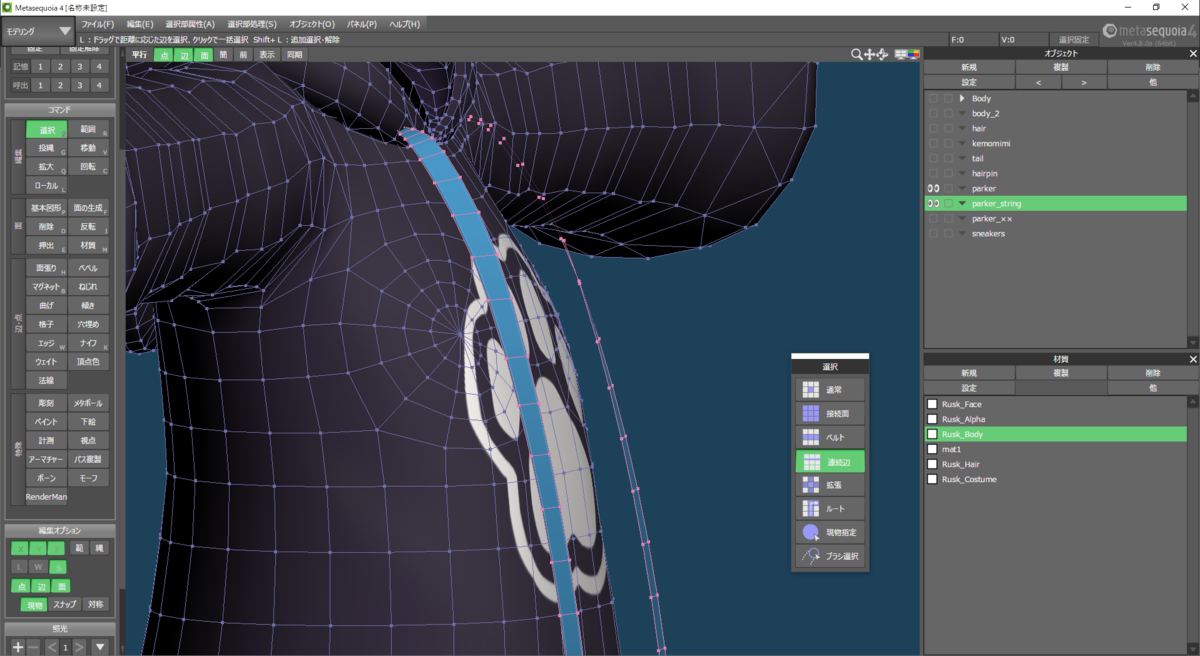Select the 移動 move command
Image resolution: width=1200 pixels, height=656 pixels.
pyautogui.click(x=88, y=148)
